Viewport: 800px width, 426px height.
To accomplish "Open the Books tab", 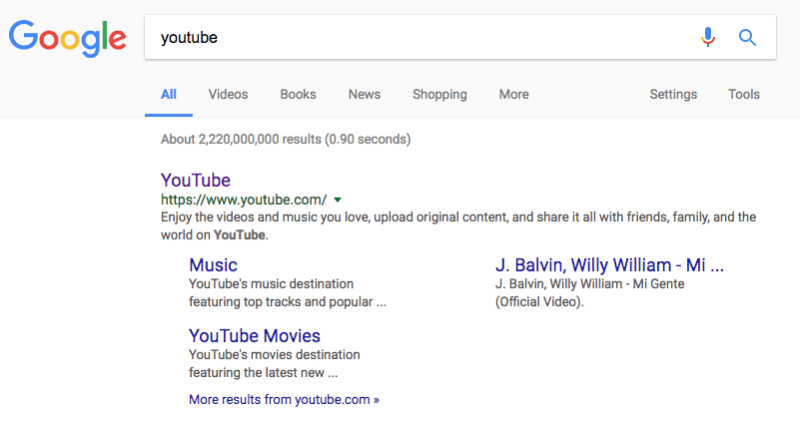I will coord(298,94).
